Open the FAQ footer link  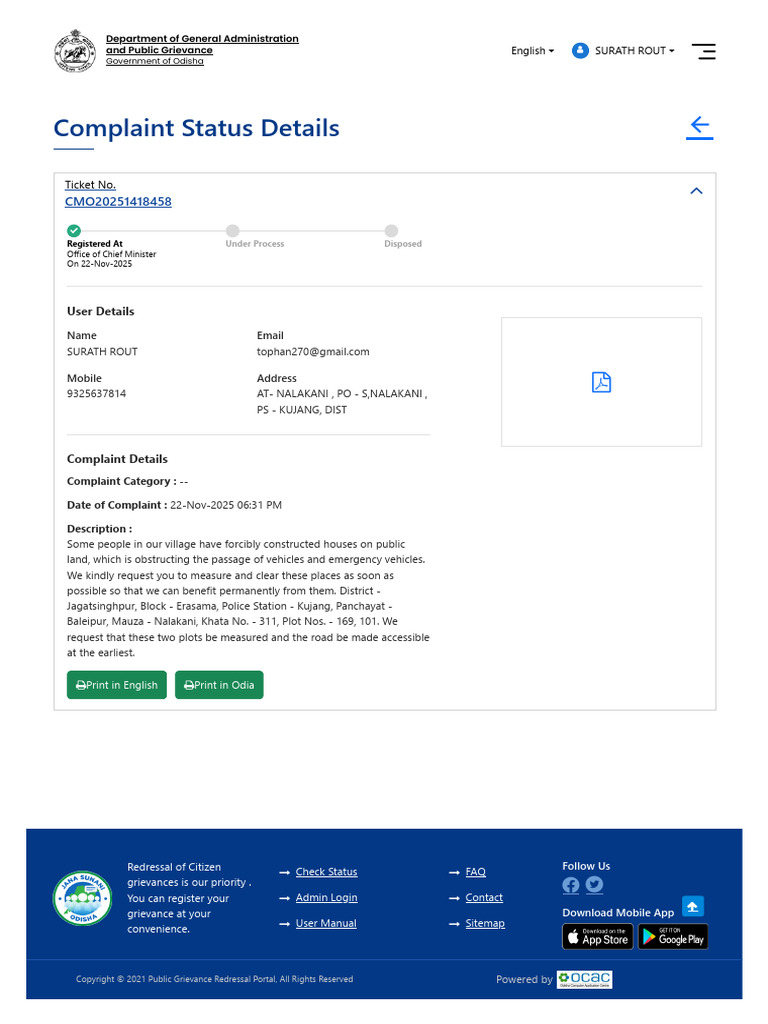[x=475, y=872]
